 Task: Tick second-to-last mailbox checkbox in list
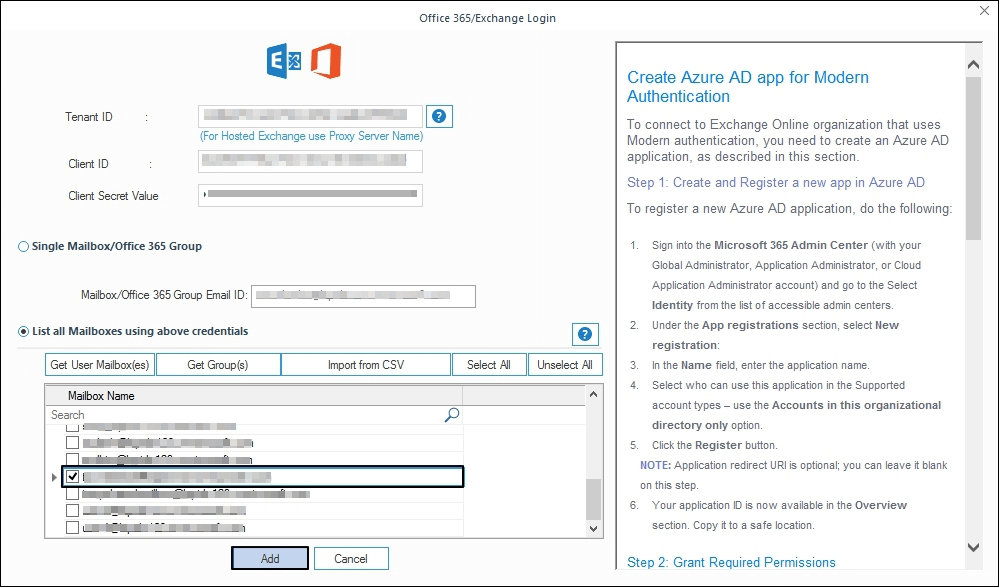[x=73, y=511]
